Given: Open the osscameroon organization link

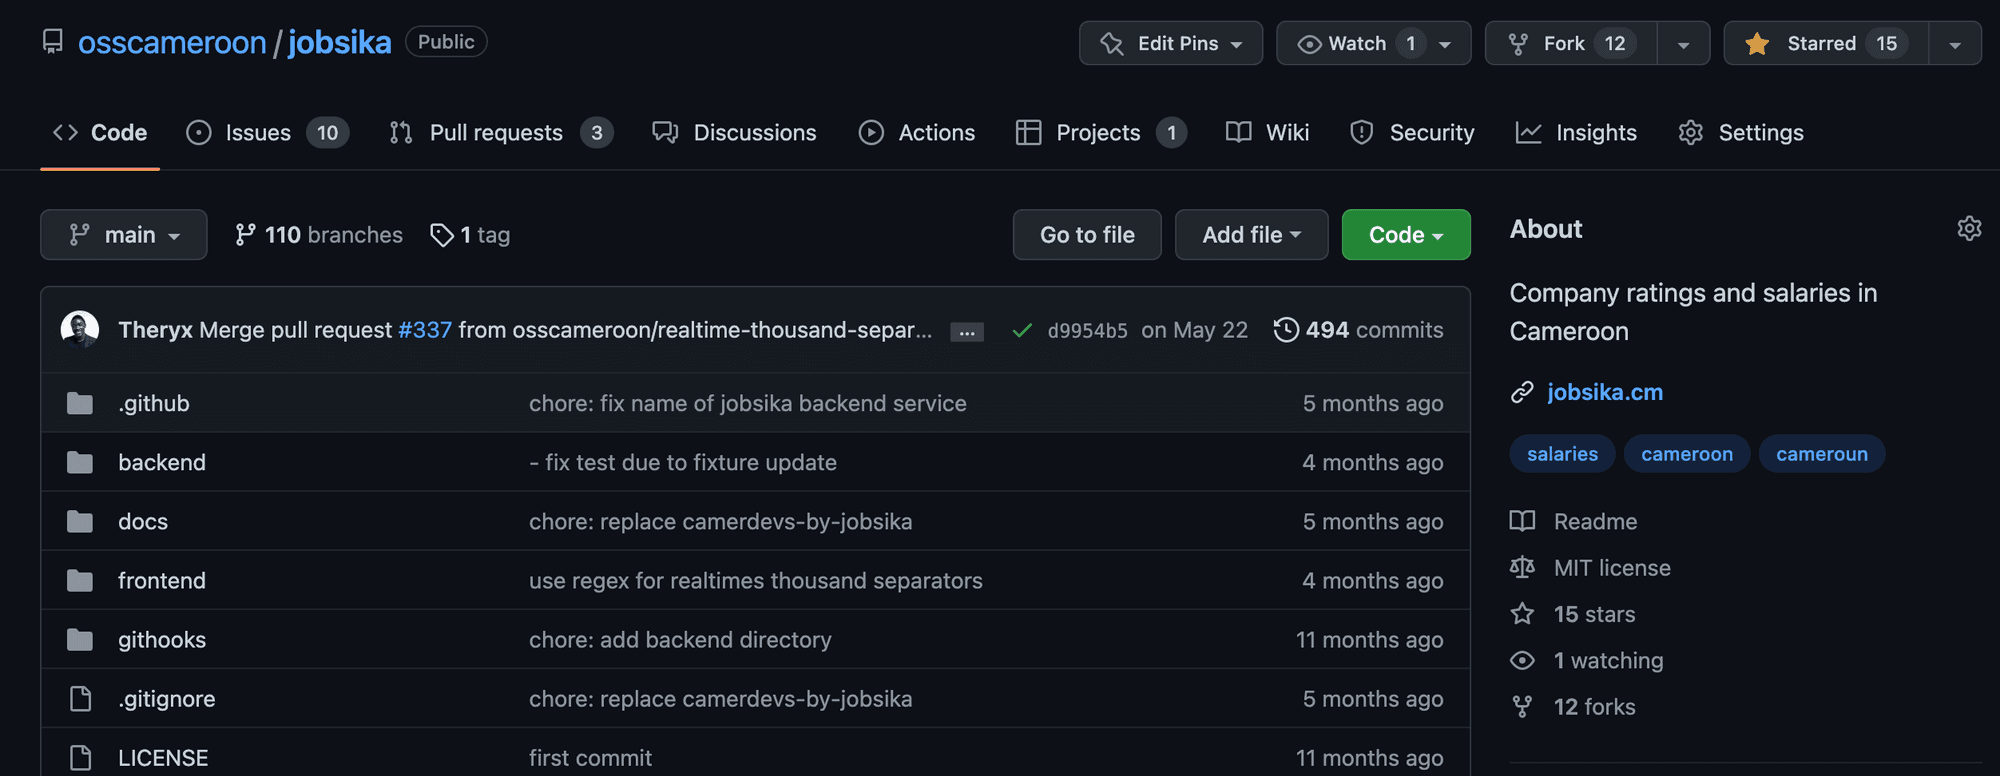Looking at the screenshot, I should 172,42.
